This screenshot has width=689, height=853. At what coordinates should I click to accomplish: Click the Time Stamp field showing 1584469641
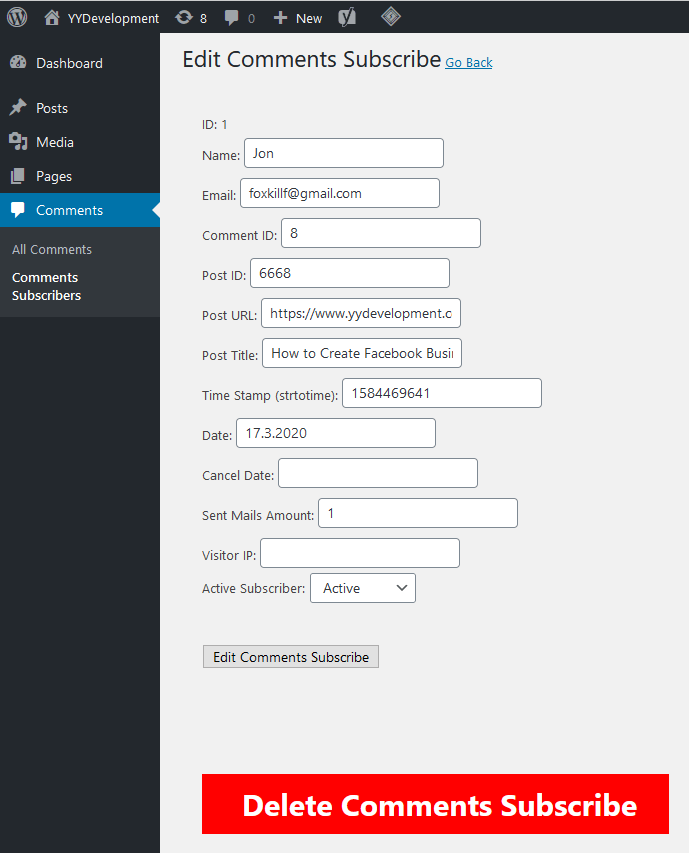pos(442,393)
